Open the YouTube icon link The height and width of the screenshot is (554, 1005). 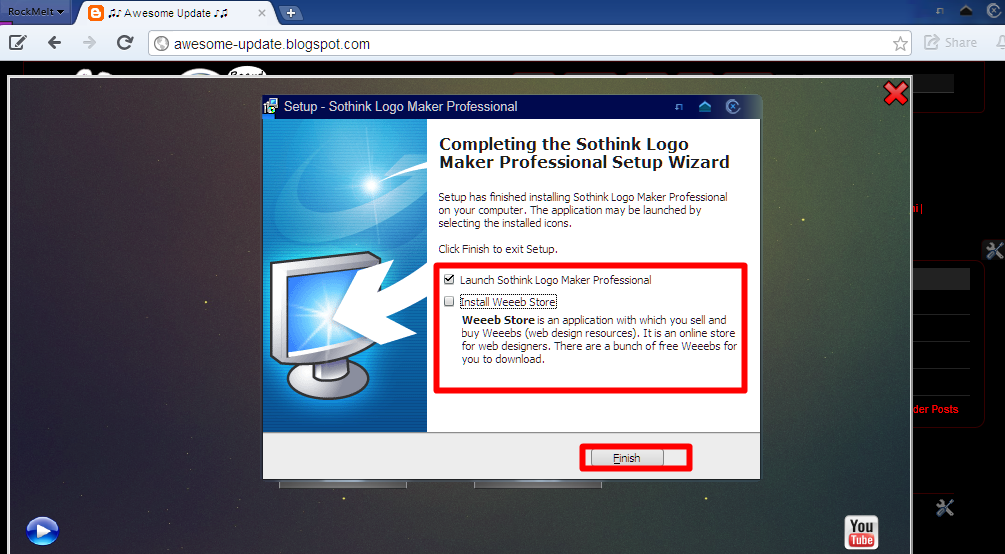point(861,533)
